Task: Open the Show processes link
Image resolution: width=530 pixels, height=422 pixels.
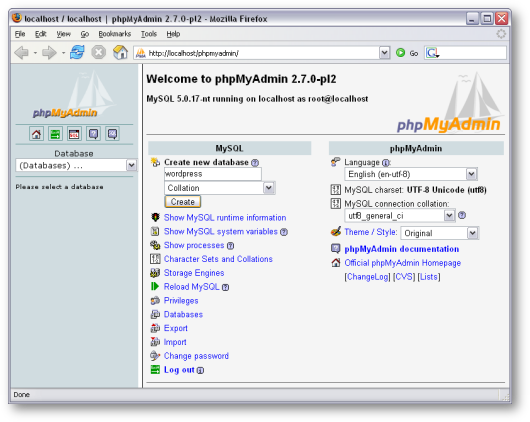Action: pyautogui.click(x=194, y=245)
